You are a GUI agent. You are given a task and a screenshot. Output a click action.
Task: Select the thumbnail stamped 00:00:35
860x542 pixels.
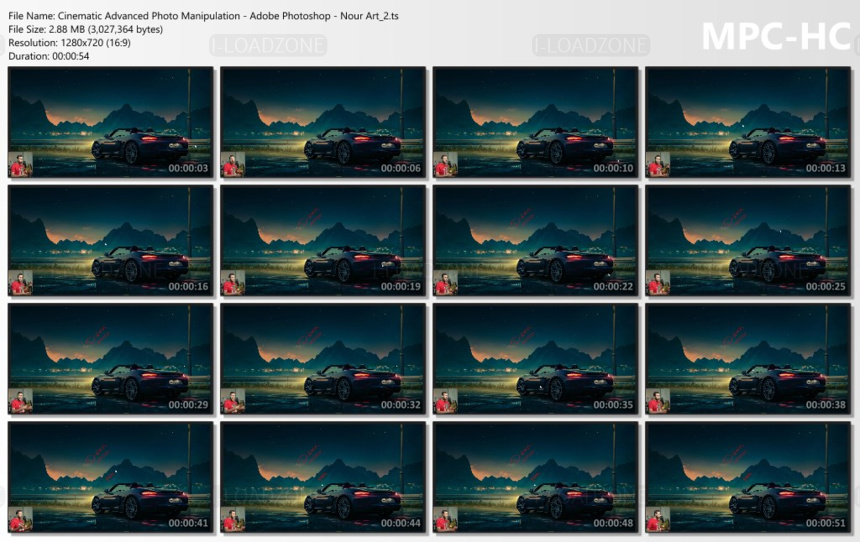(535, 359)
